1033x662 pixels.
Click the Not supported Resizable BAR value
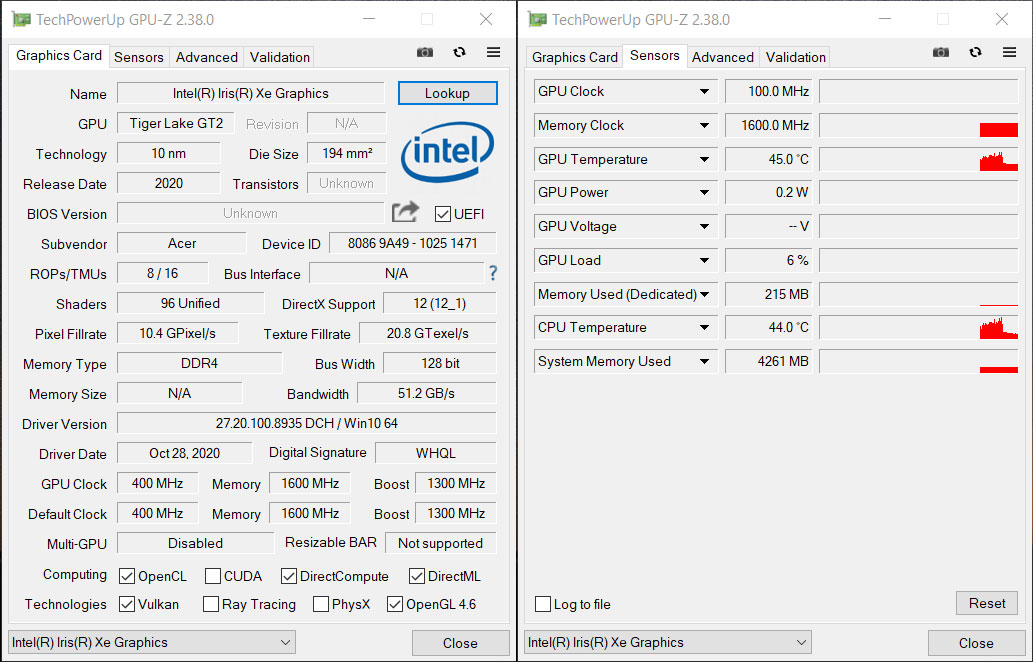(x=440, y=543)
